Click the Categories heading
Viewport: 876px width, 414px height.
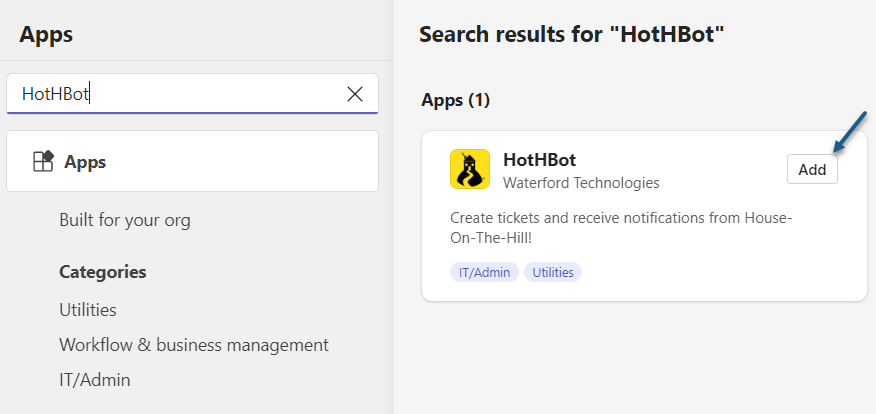click(x=103, y=272)
